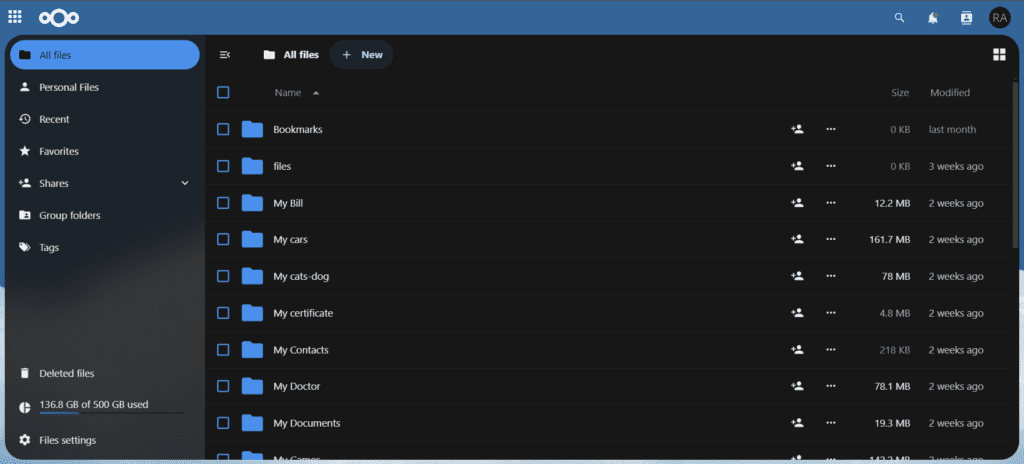Open the unified search magnifier
1024x464 pixels.
click(x=899, y=18)
